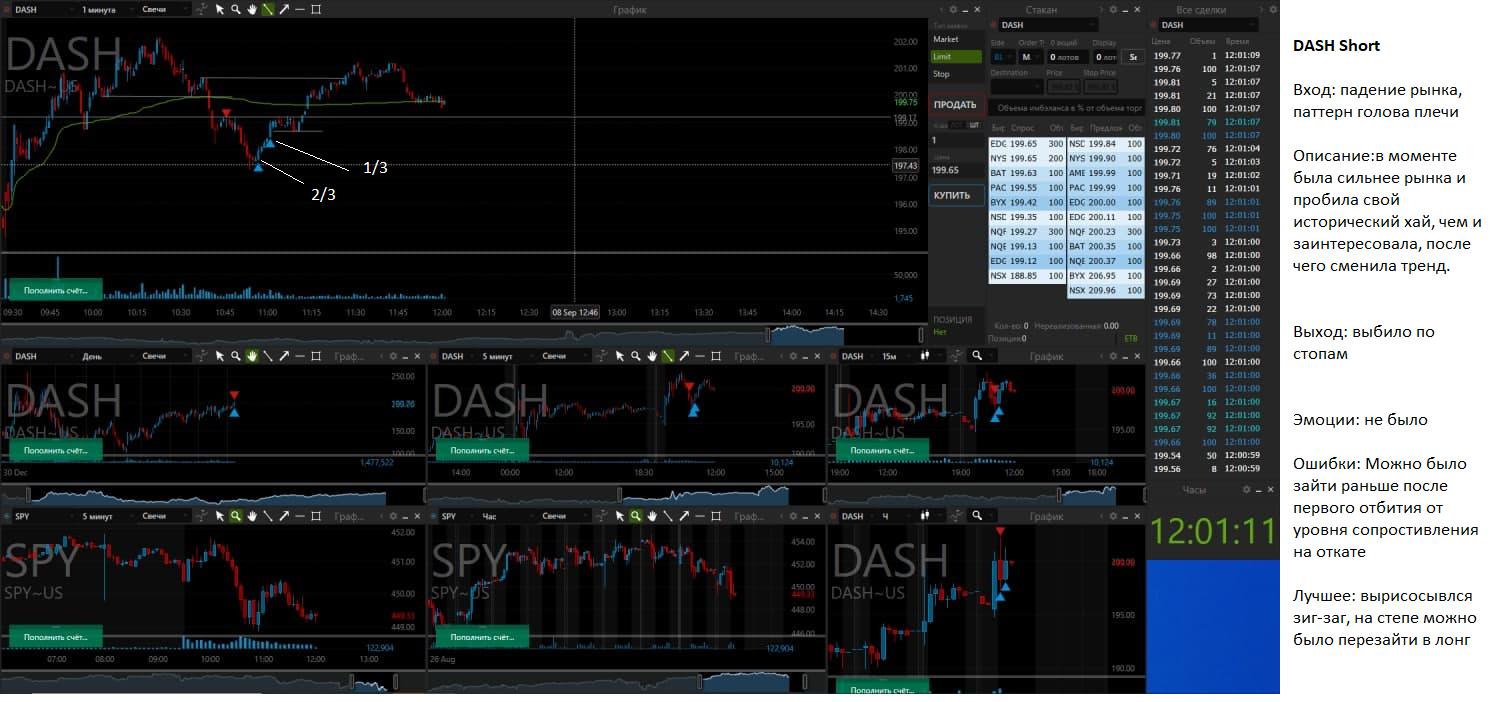The image size is (1508, 702).
Task: Select the Market order type
Action: [x=956, y=39]
